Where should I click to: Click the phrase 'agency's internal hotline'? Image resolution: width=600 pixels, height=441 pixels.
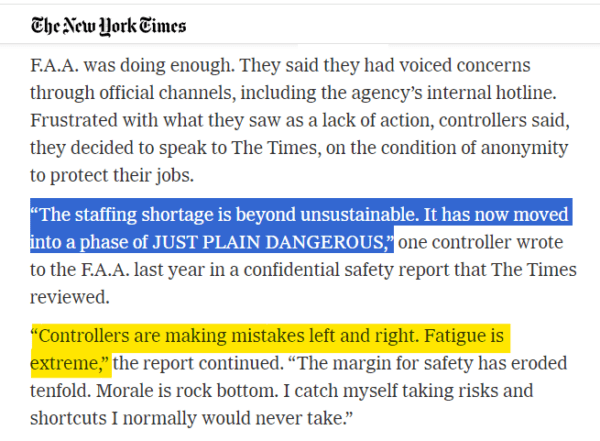453,93
